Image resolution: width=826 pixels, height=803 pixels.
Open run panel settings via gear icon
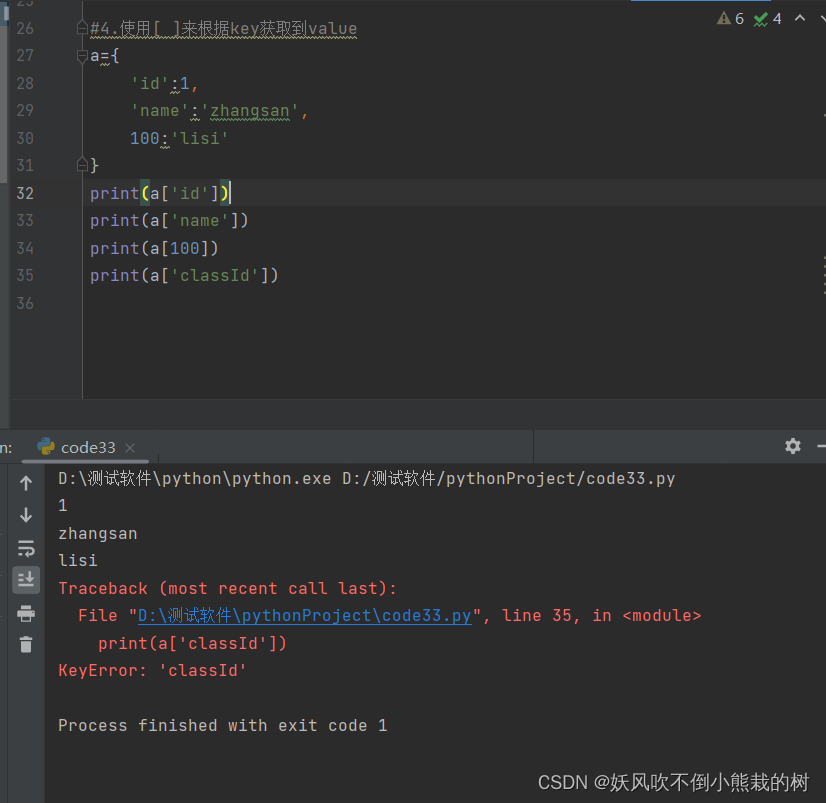click(x=793, y=446)
